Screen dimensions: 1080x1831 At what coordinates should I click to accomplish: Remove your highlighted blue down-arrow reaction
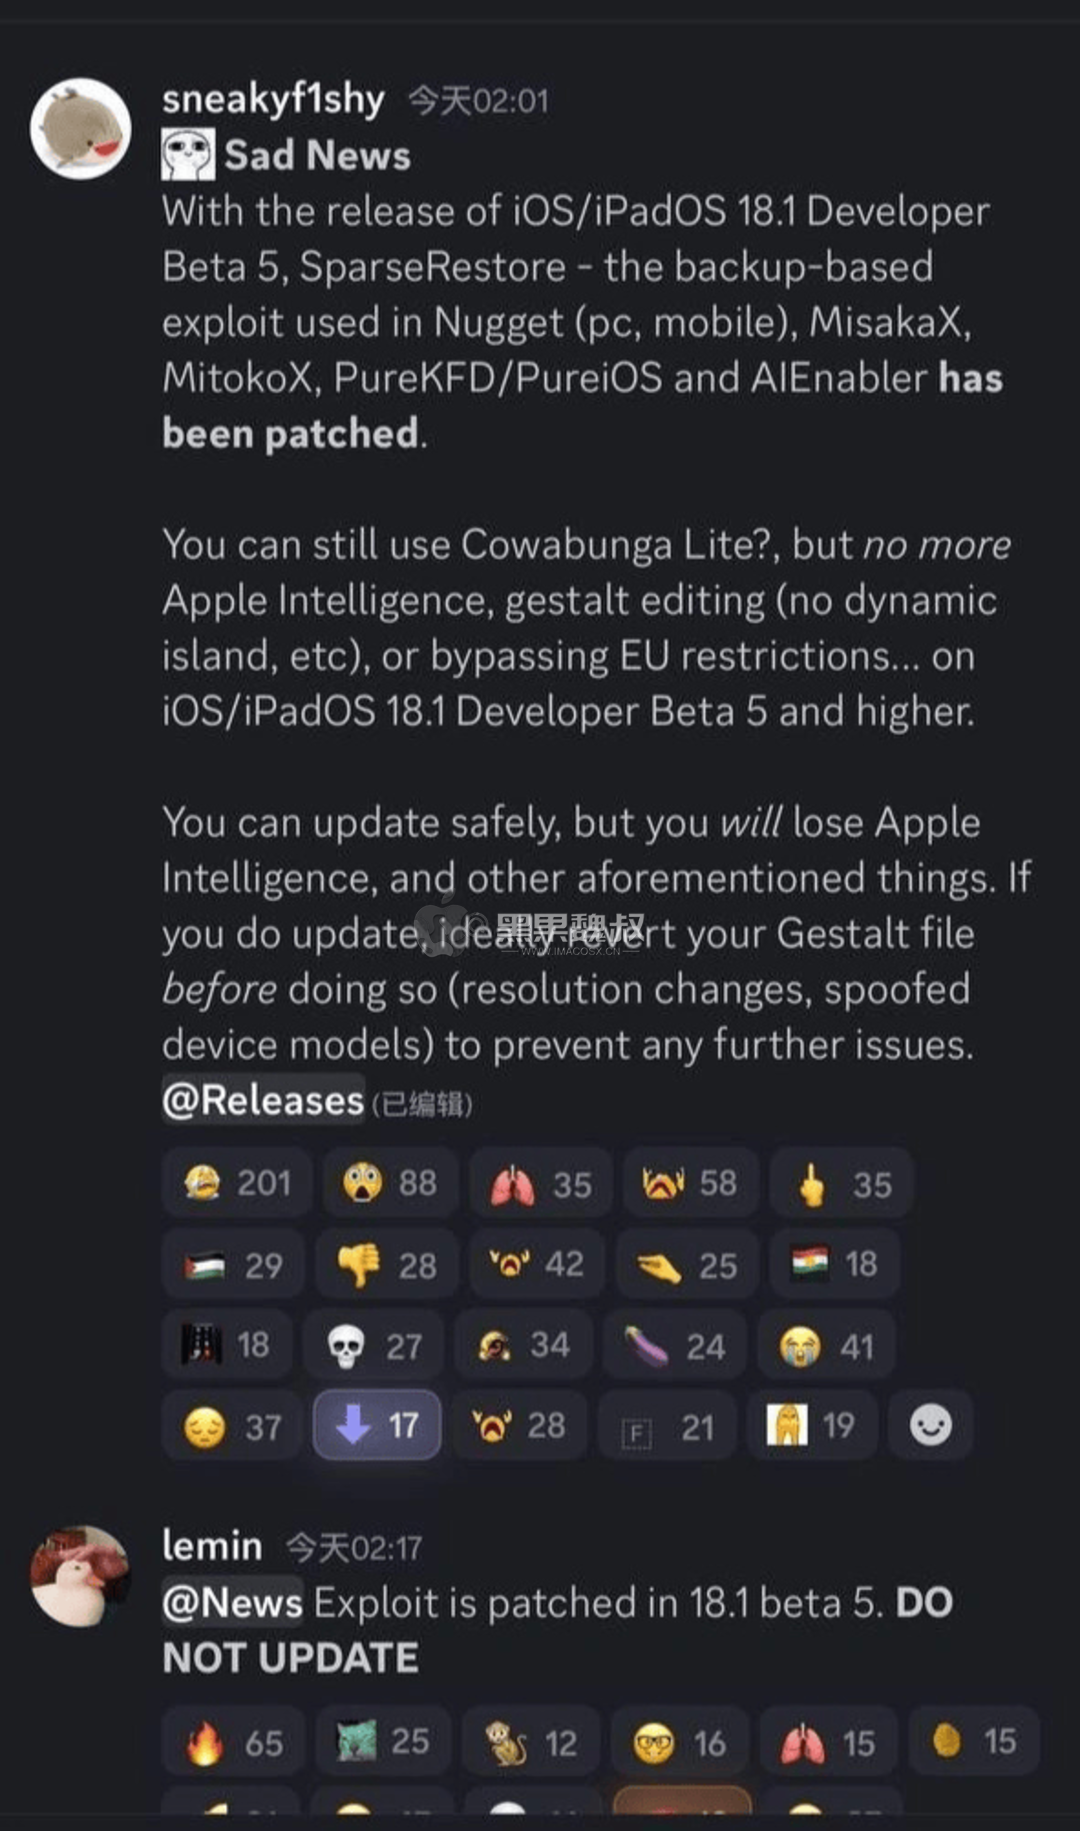coord(375,1424)
